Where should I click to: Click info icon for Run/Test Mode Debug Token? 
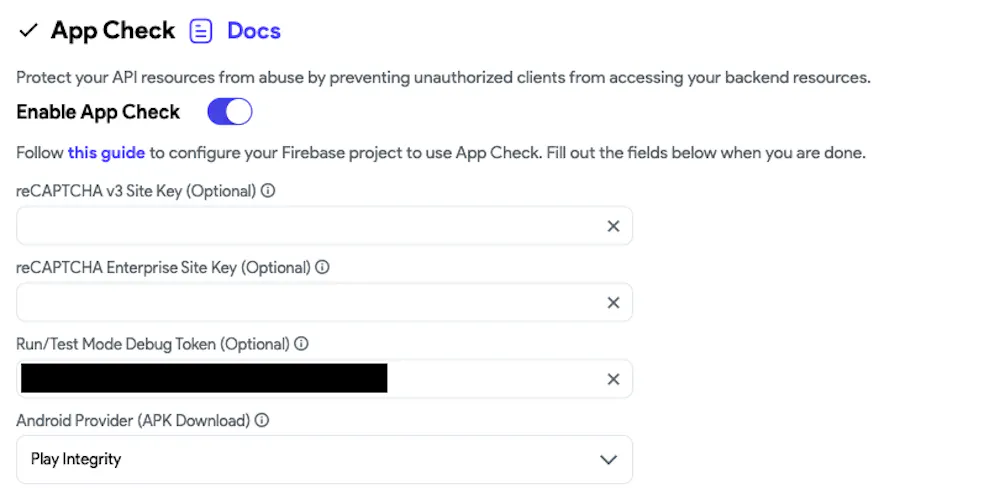click(x=301, y=343)
